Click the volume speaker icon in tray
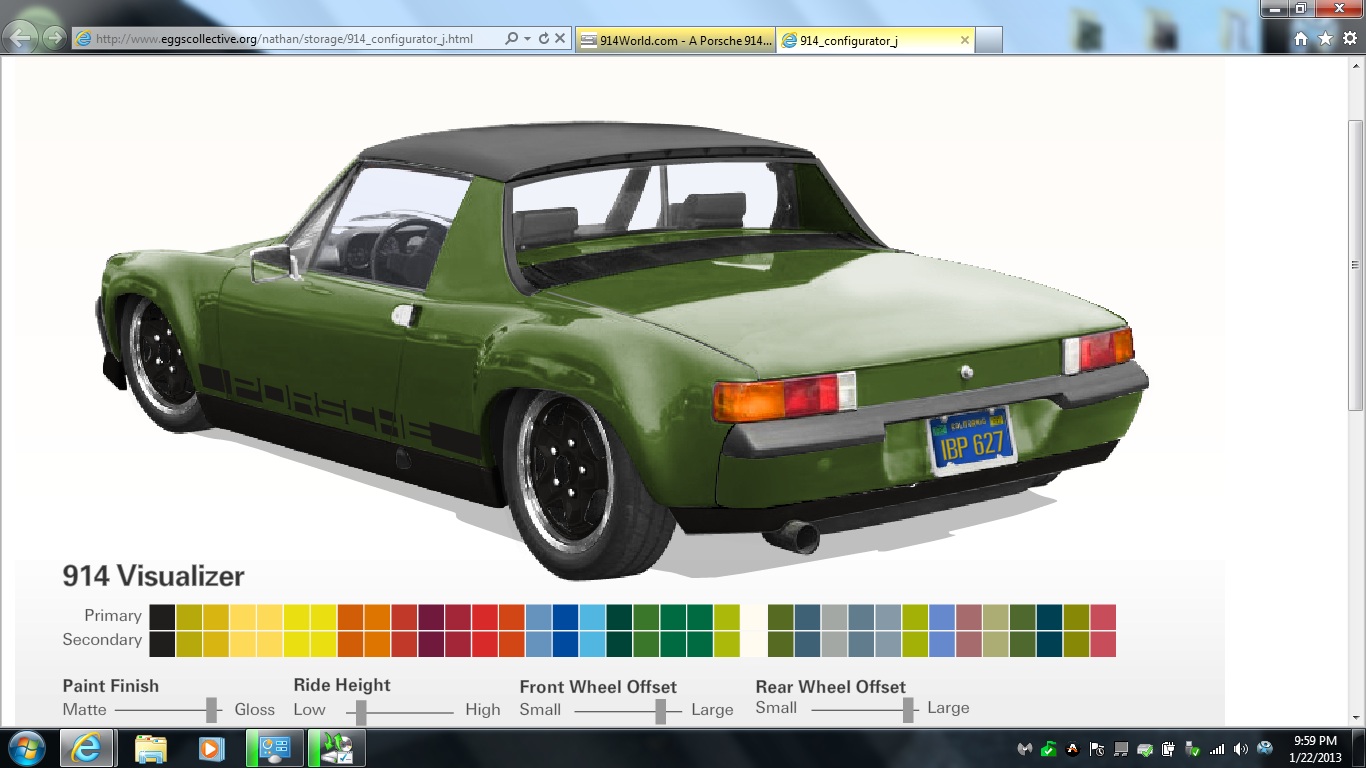Viewport: 1366px width, 777px height. (x=1240, y=749)
